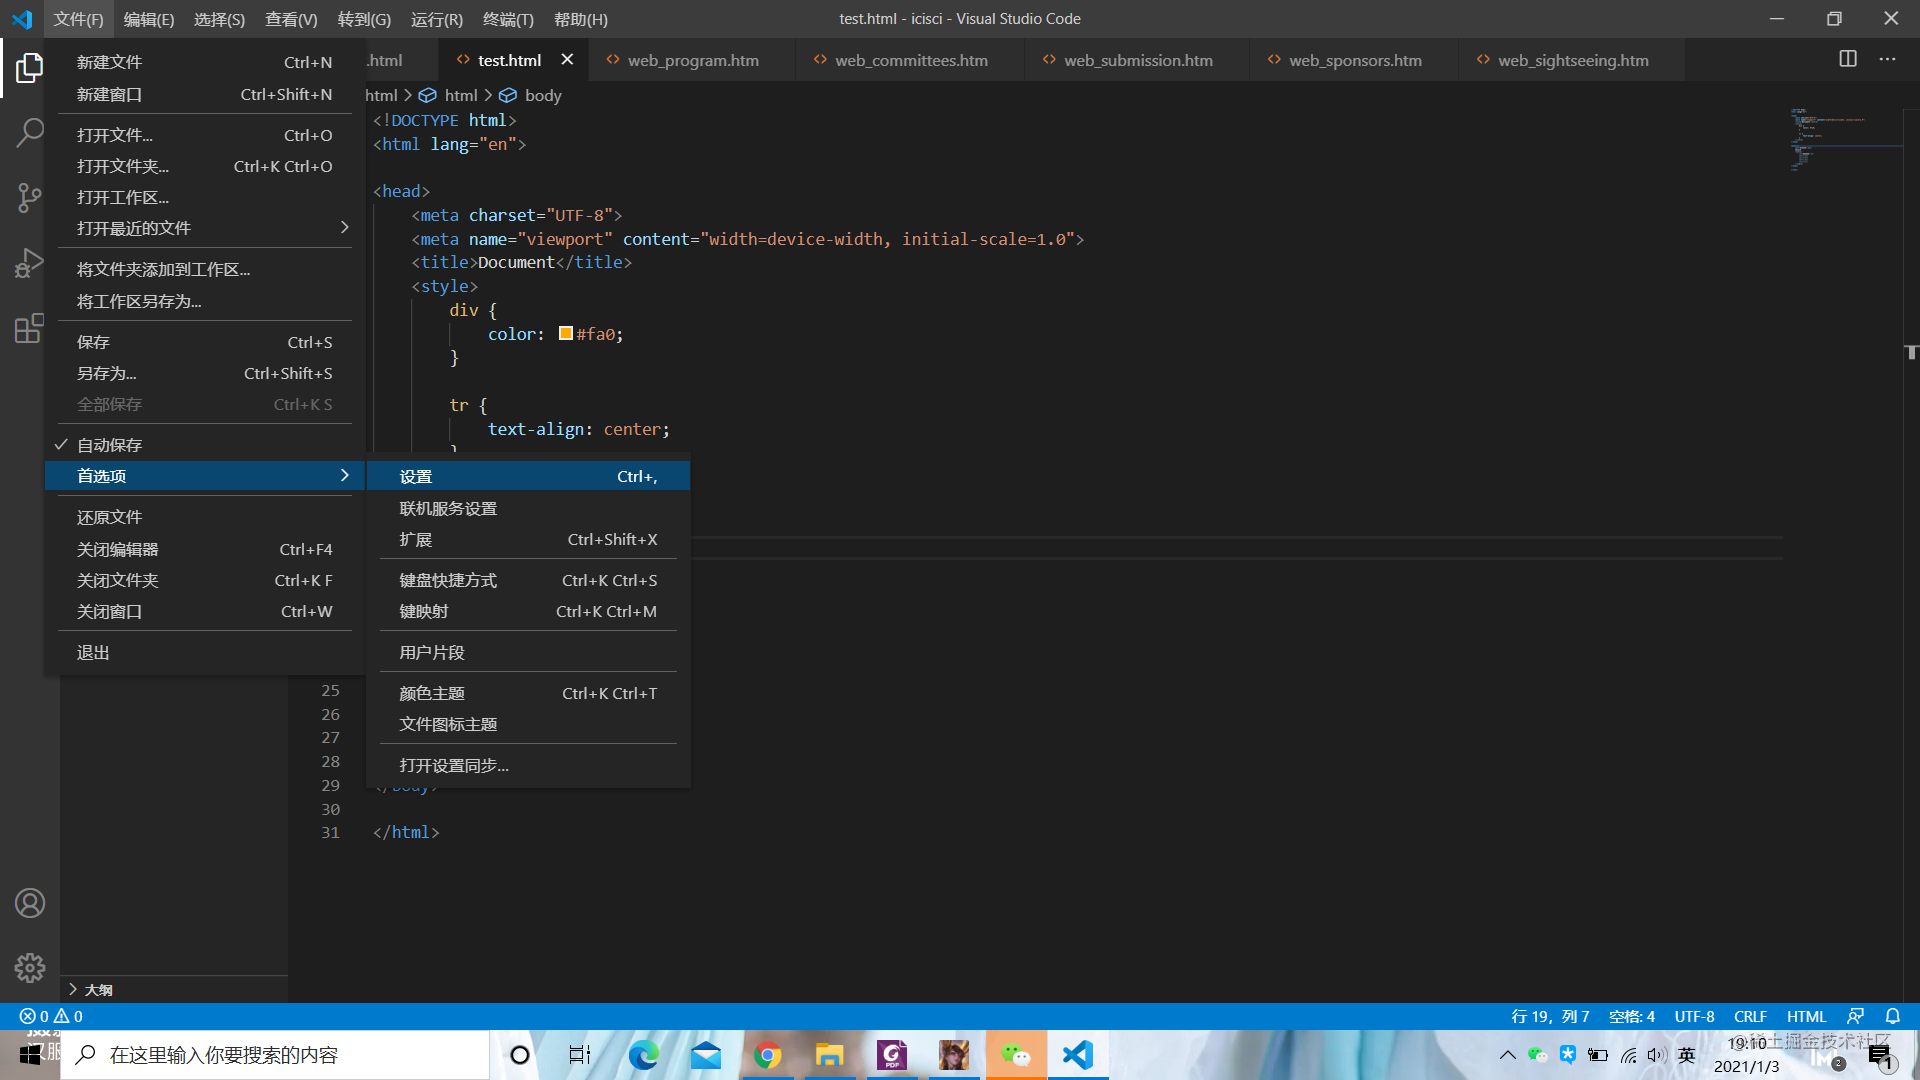
Task: Click the errors and warnings counter
Action: [48, 1015]
